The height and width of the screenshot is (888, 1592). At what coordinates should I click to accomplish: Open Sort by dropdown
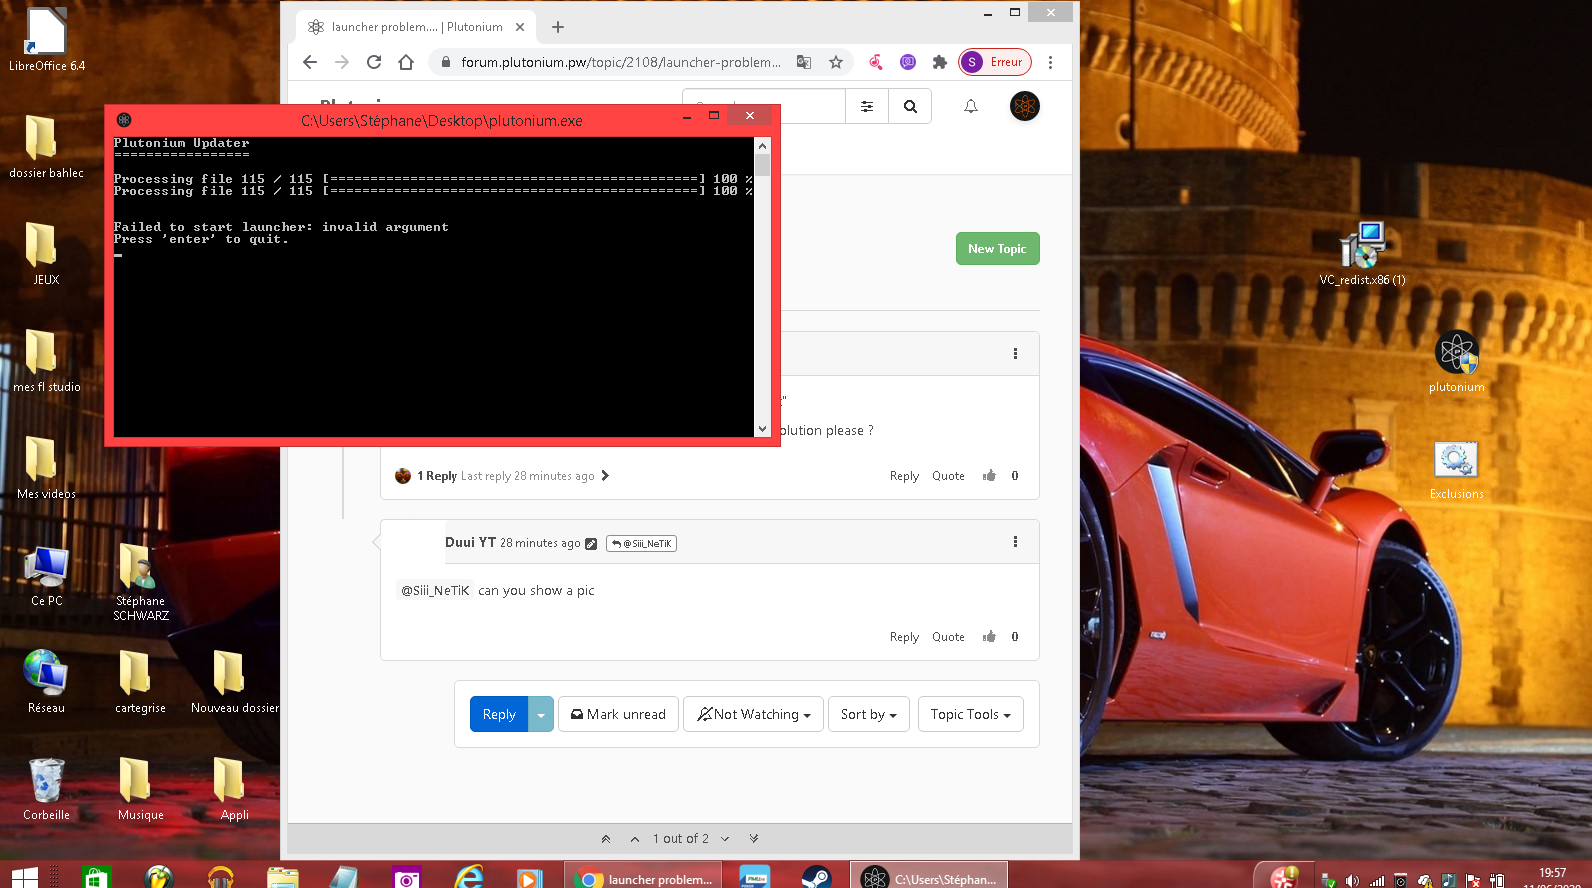pyautogui.click(x=869, y=714)
